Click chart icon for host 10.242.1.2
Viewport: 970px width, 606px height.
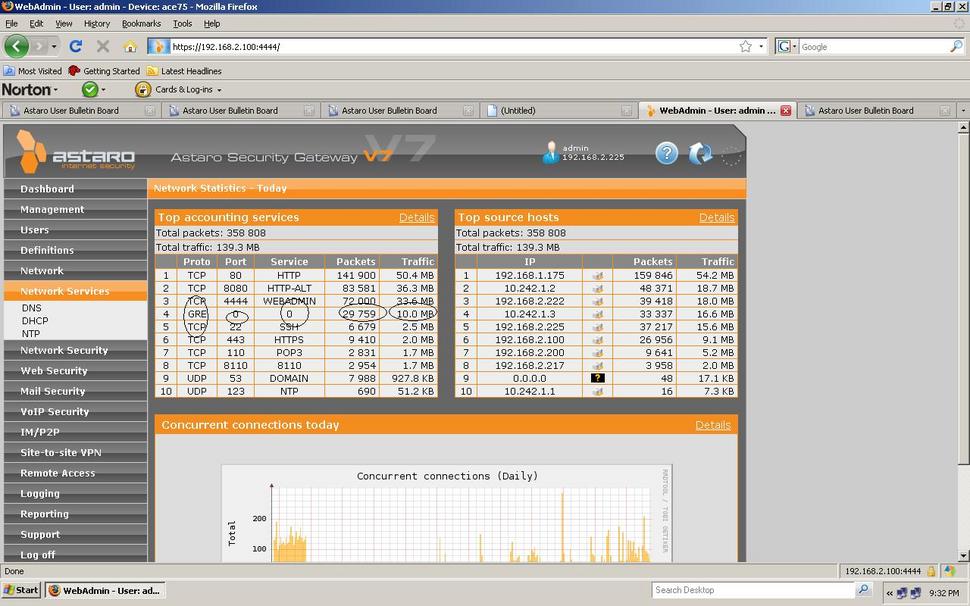tap(598, 289)
